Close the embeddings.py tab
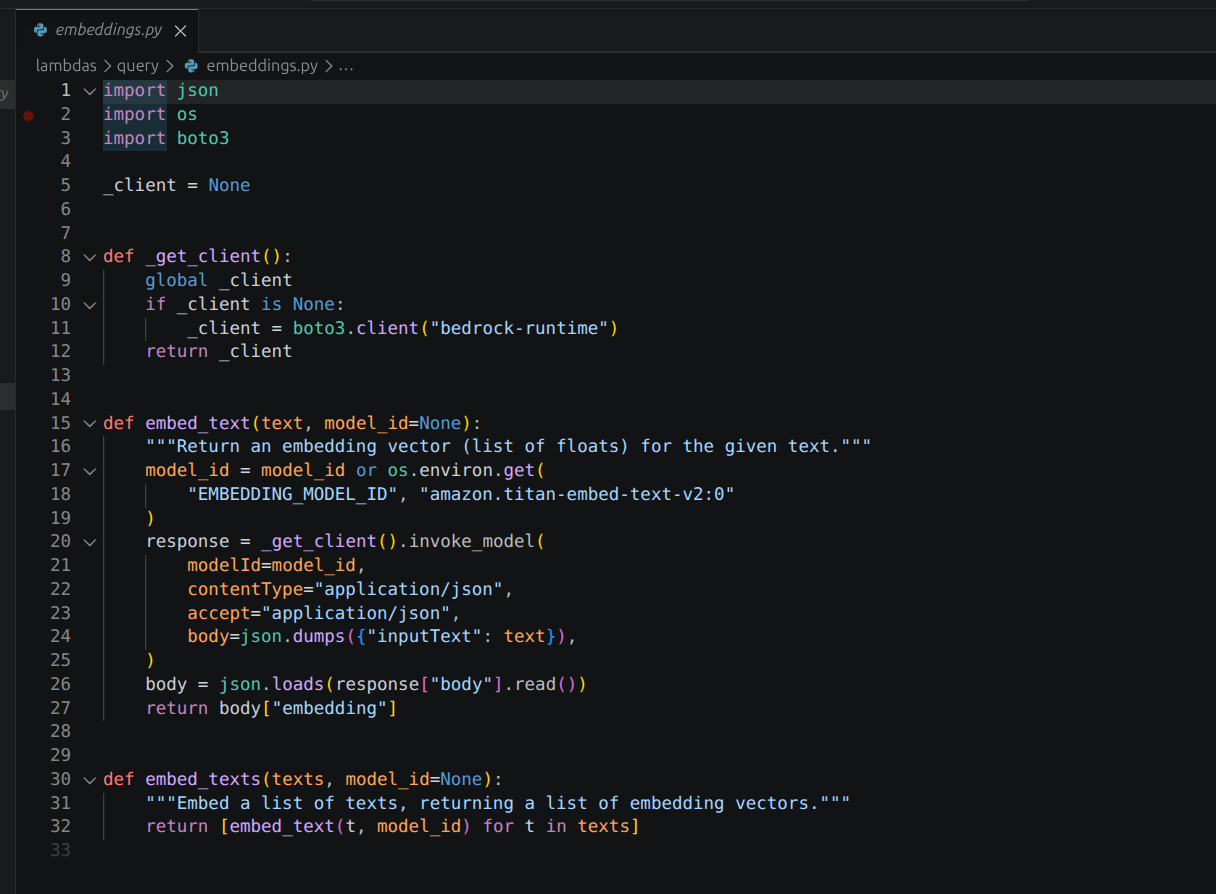 (x=180, y=31)
